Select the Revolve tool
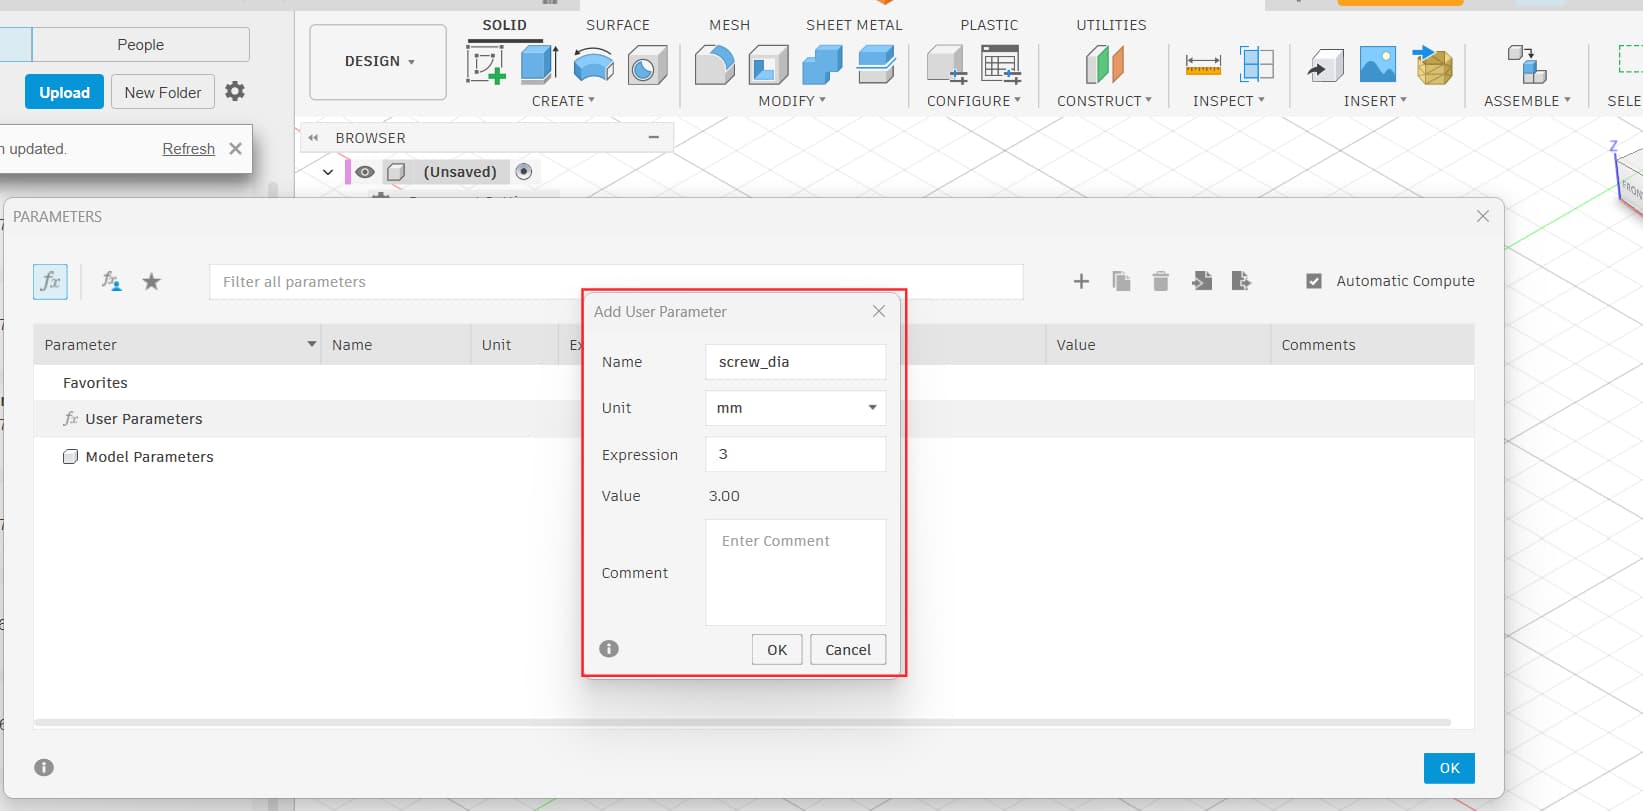The image size is (1643, 811). point(594,65)
